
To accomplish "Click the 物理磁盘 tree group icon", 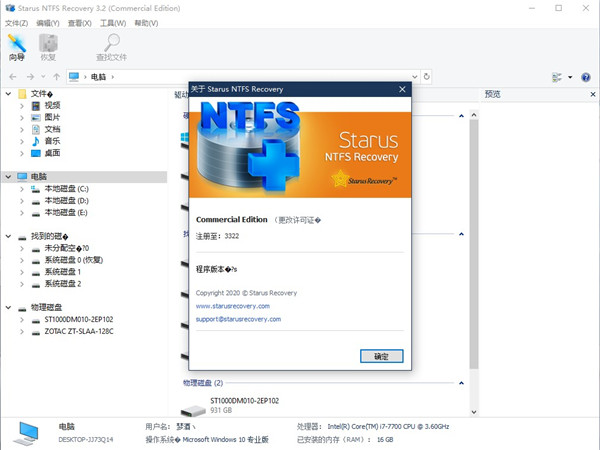I will [x=22, y=308].
